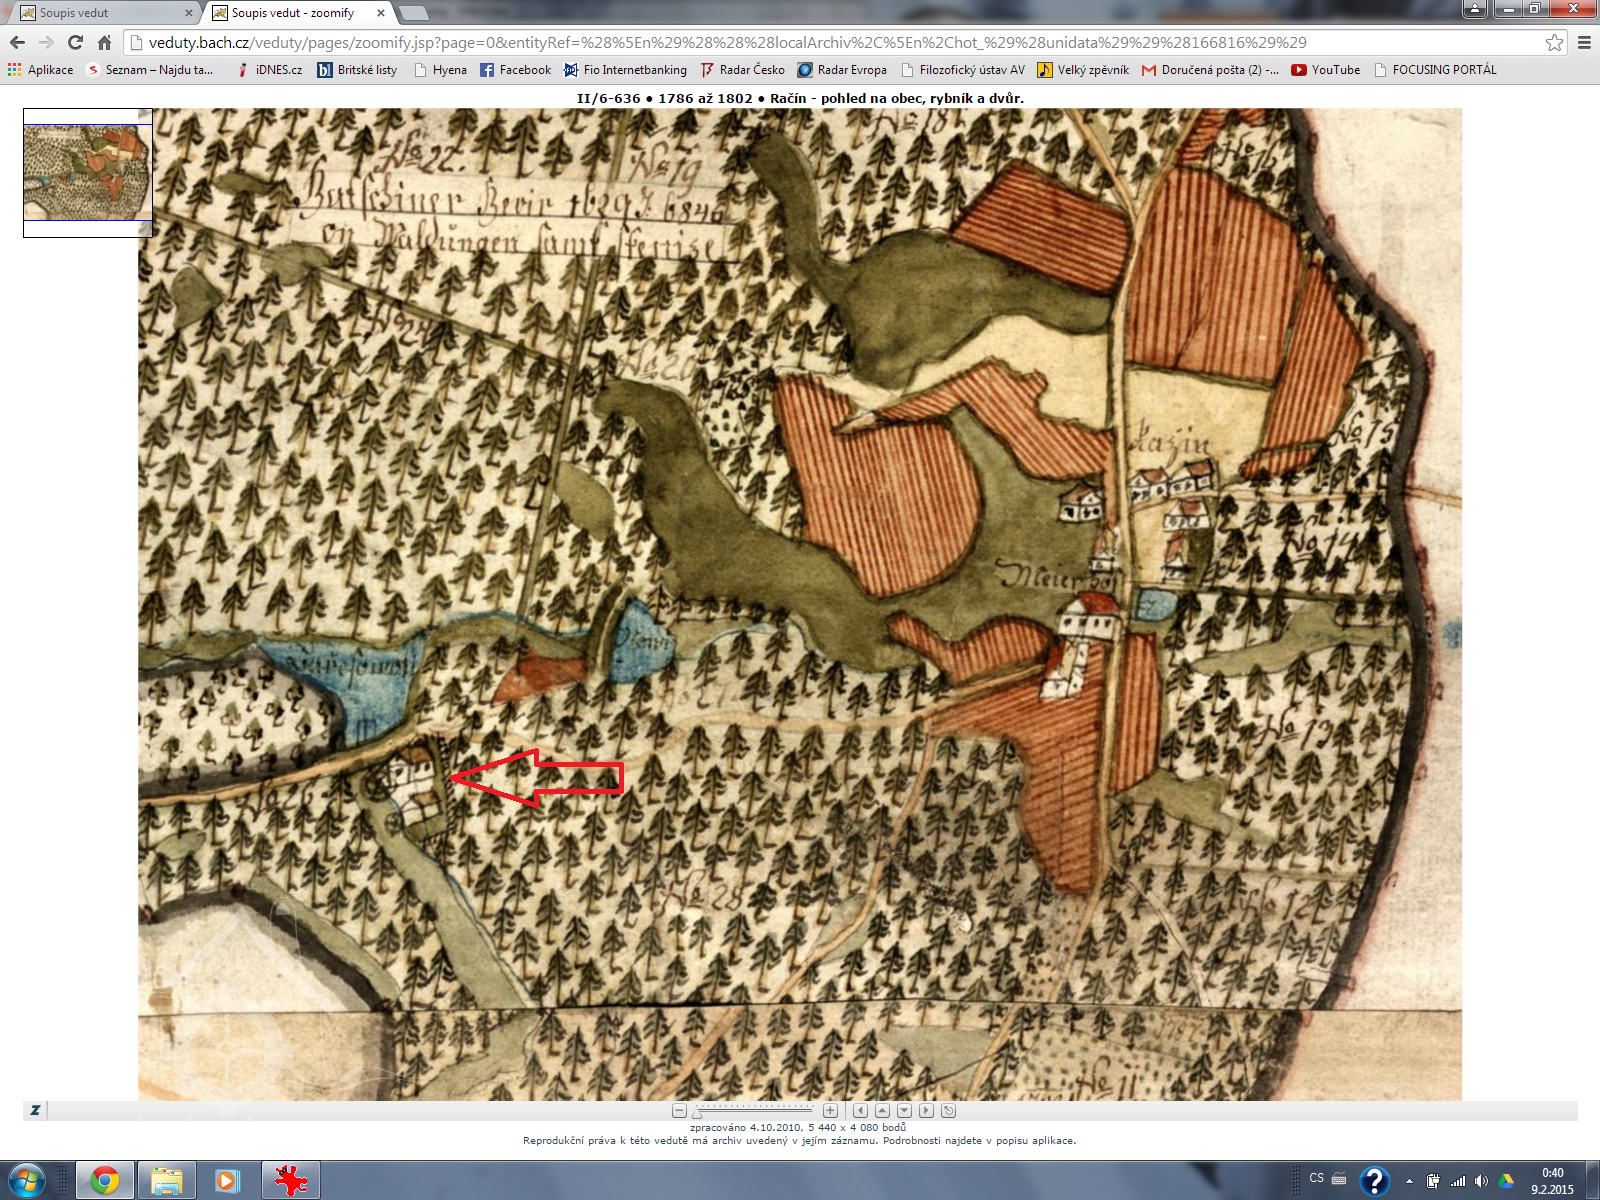
Task: Pan the map up with arrow button
Action: (882, 1110)
